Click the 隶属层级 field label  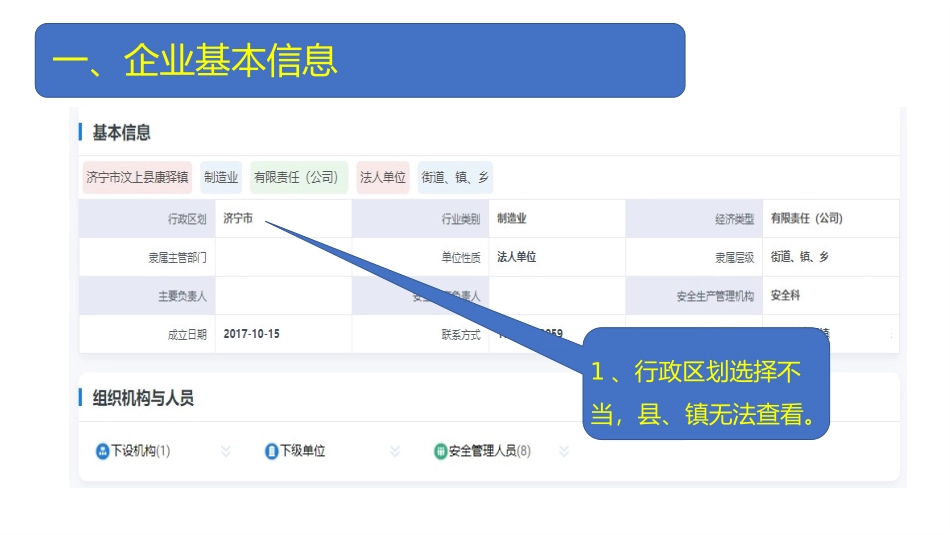734,258
